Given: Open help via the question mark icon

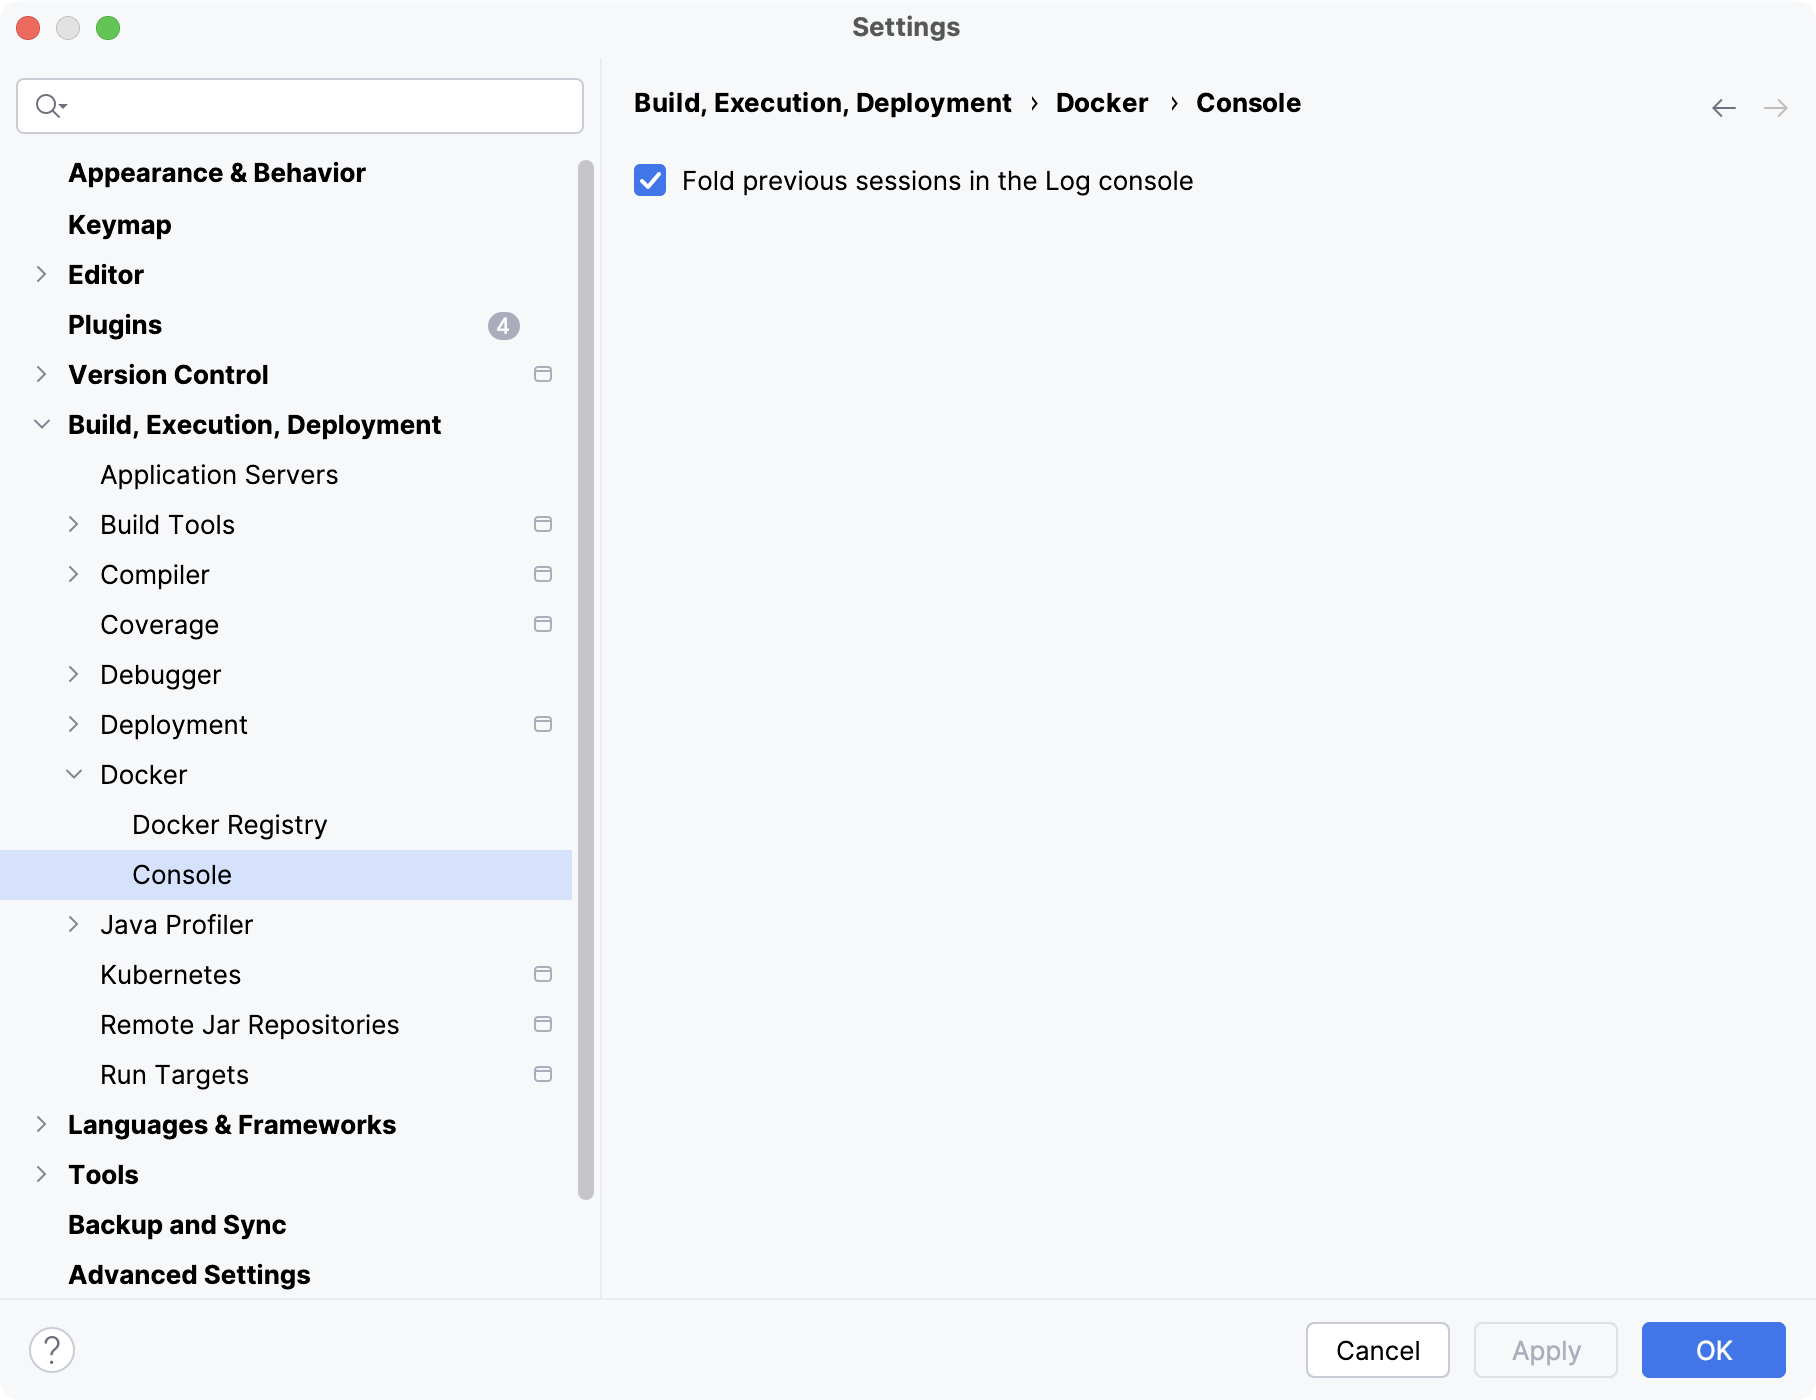Looking at the screenshot, I should [52, 1349].
